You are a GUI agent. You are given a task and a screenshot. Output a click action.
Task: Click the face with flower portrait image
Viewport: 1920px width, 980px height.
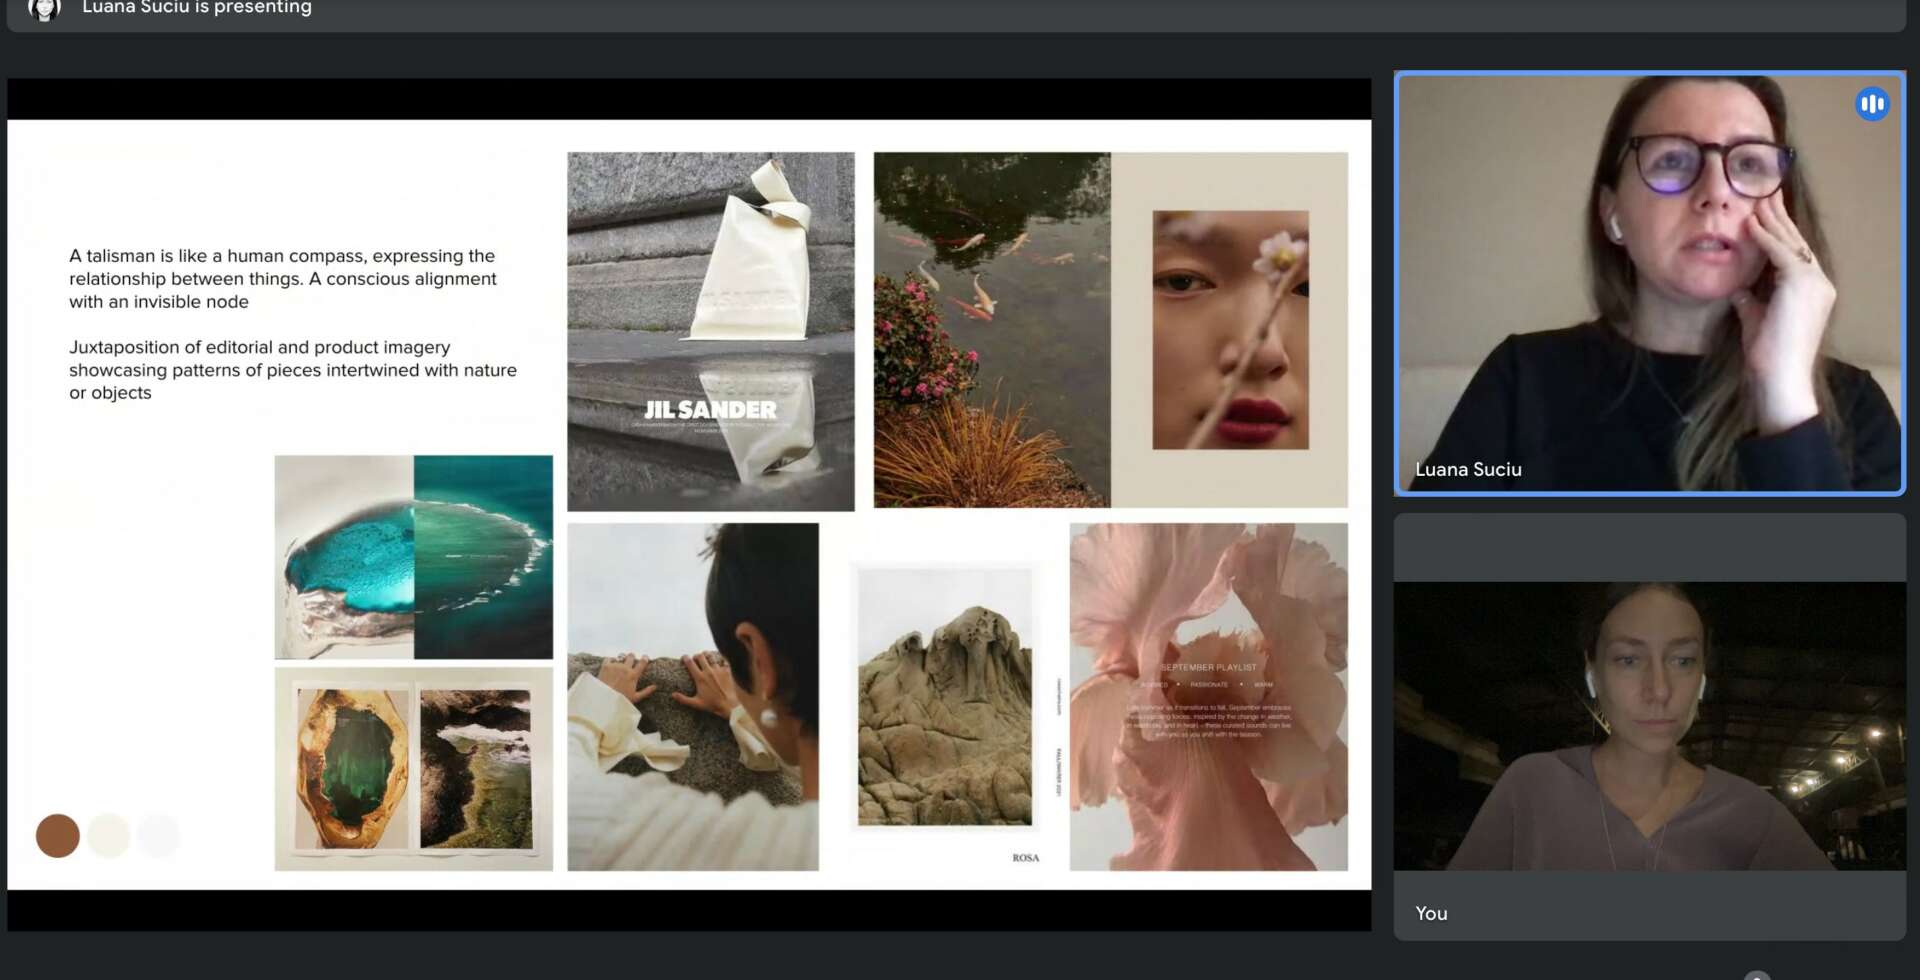1230,330
